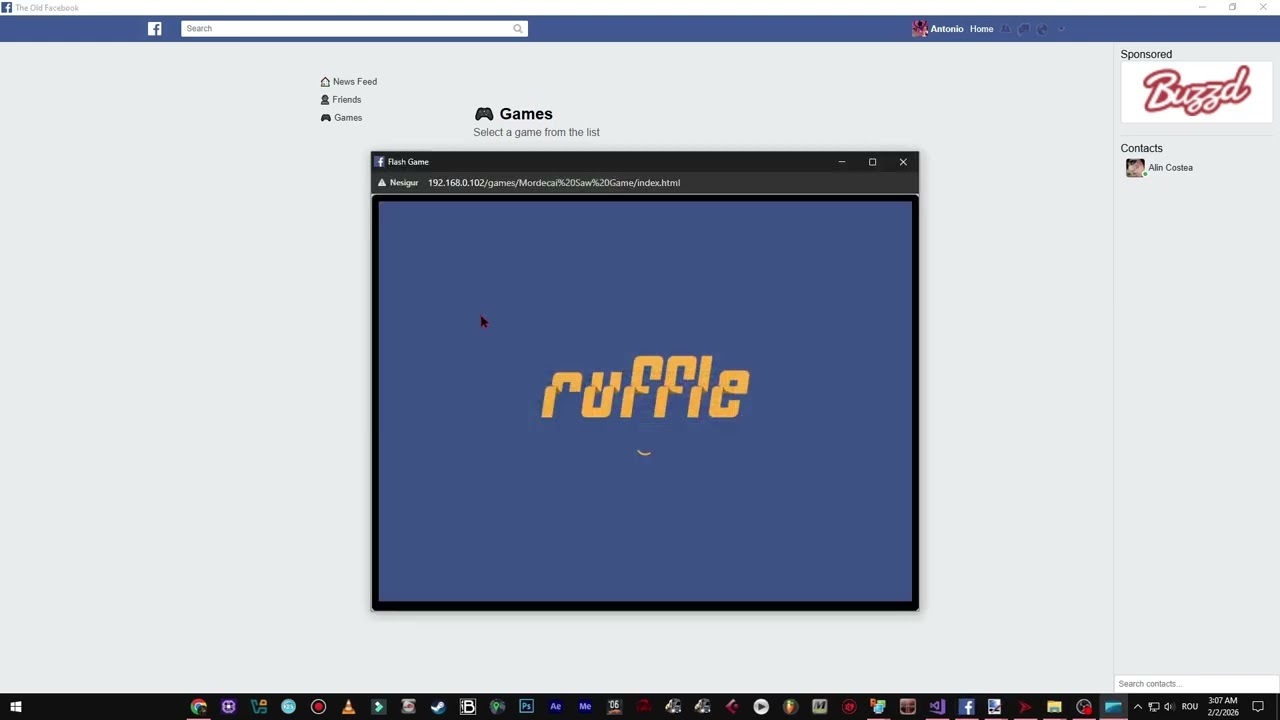Image resolution: width=1280 pixels, height=720 pixels.
Task: Maximize the Flash Game window
Action: tap(872, 162)
